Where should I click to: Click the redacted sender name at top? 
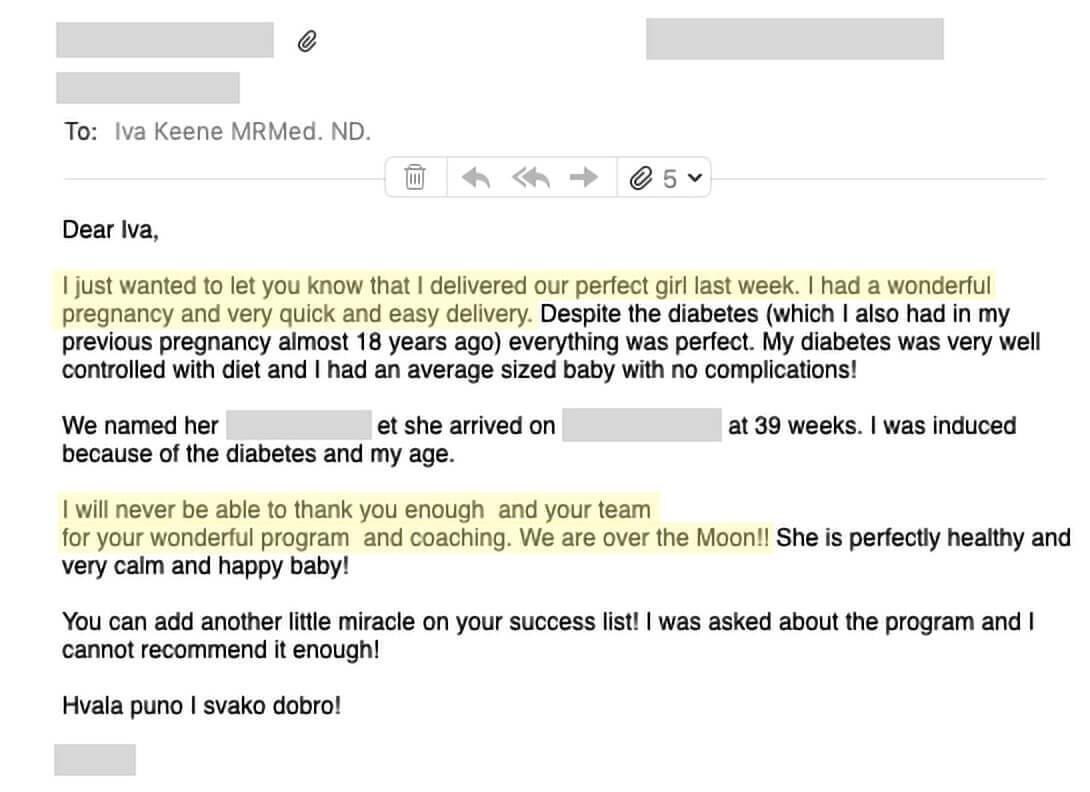pos(165,40)
